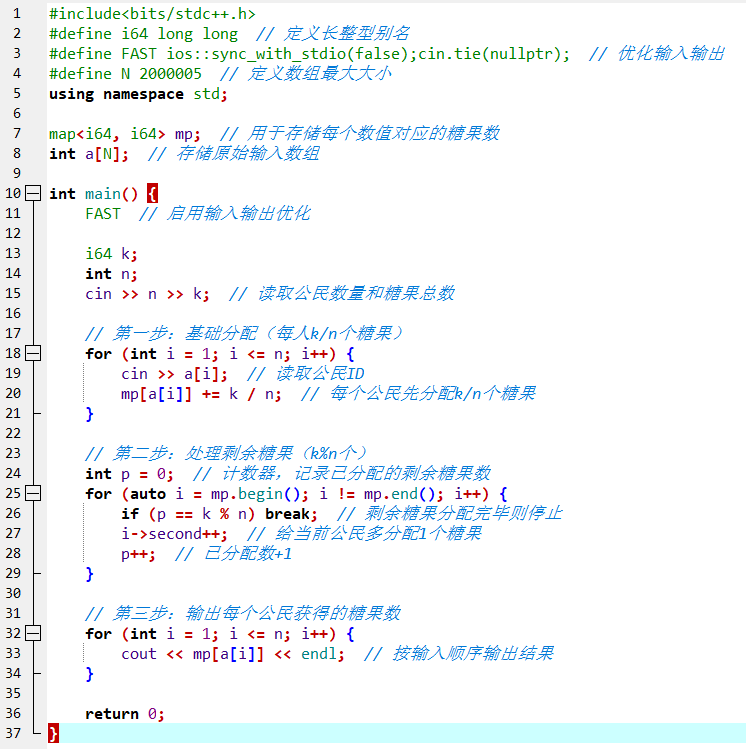Click the comment '第三步' on line 31
Screen dimensions: 746x749
[139, 613]
